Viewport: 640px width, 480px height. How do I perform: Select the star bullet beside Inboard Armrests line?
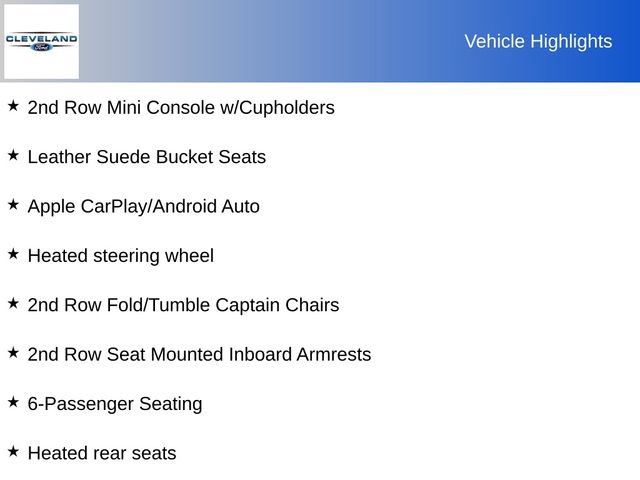tap(13, 352)
